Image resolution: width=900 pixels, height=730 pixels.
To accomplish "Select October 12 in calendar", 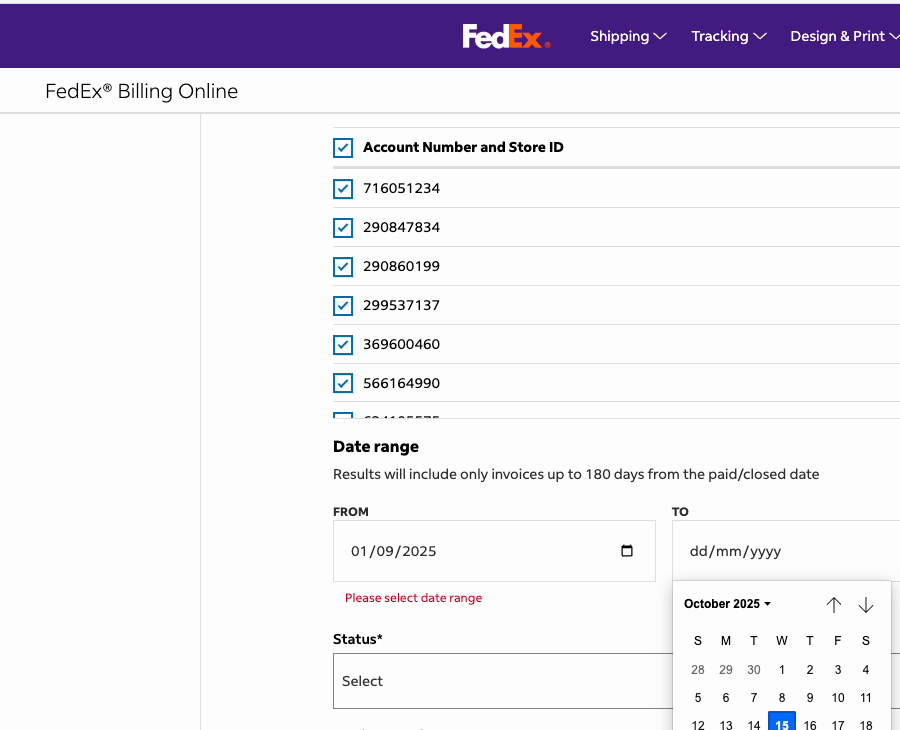I will [698, 724].
